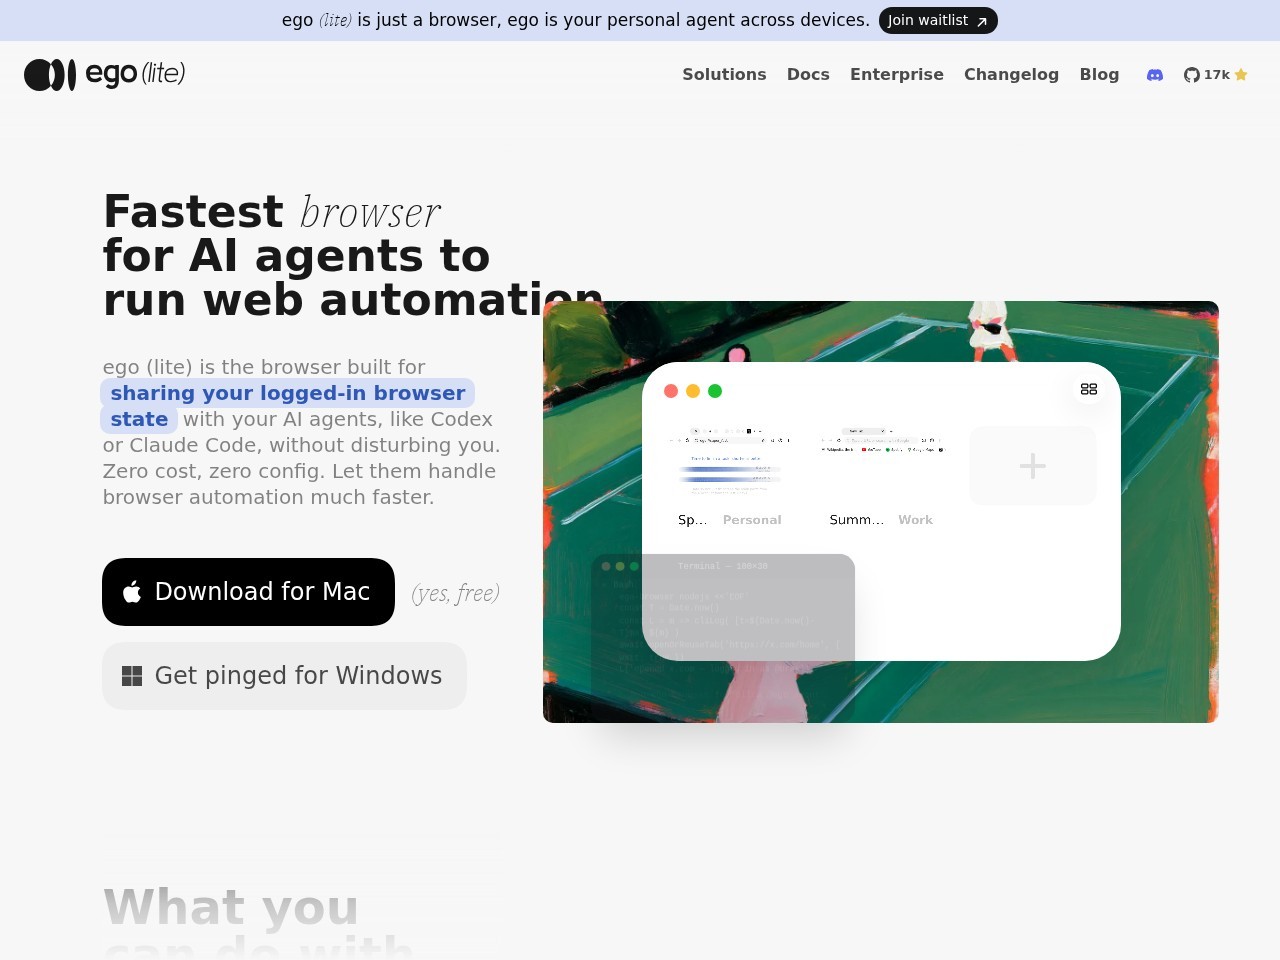Click the '(yes, free)' note
This screenshot has height=960, width=1280.
point(455,593)
